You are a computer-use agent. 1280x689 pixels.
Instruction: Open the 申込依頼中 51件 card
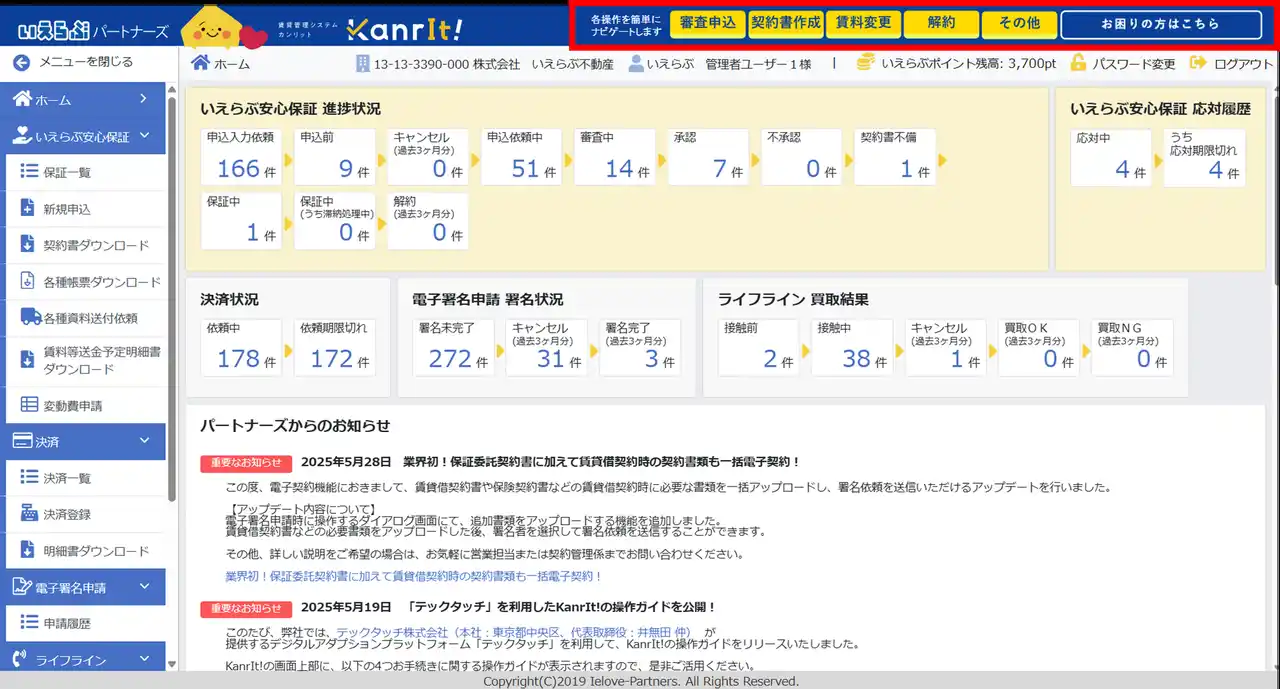521,157
